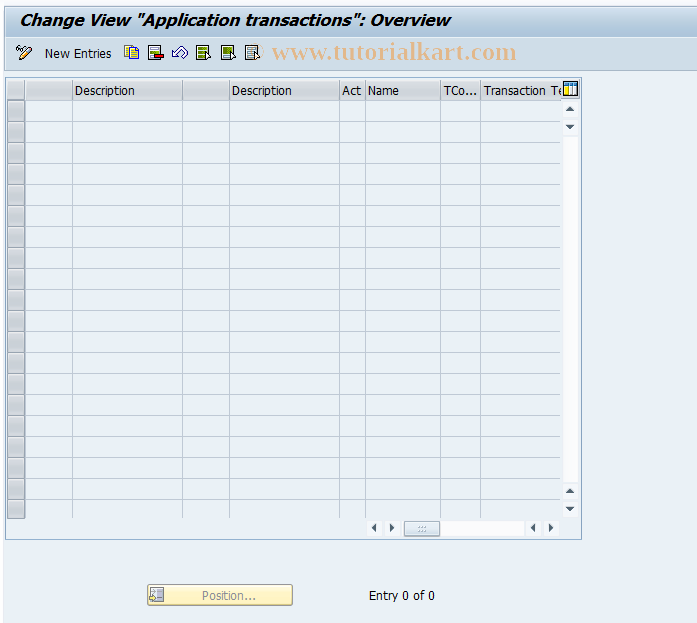Click the first Description column header
697x623 pixels.
(127, 91)
